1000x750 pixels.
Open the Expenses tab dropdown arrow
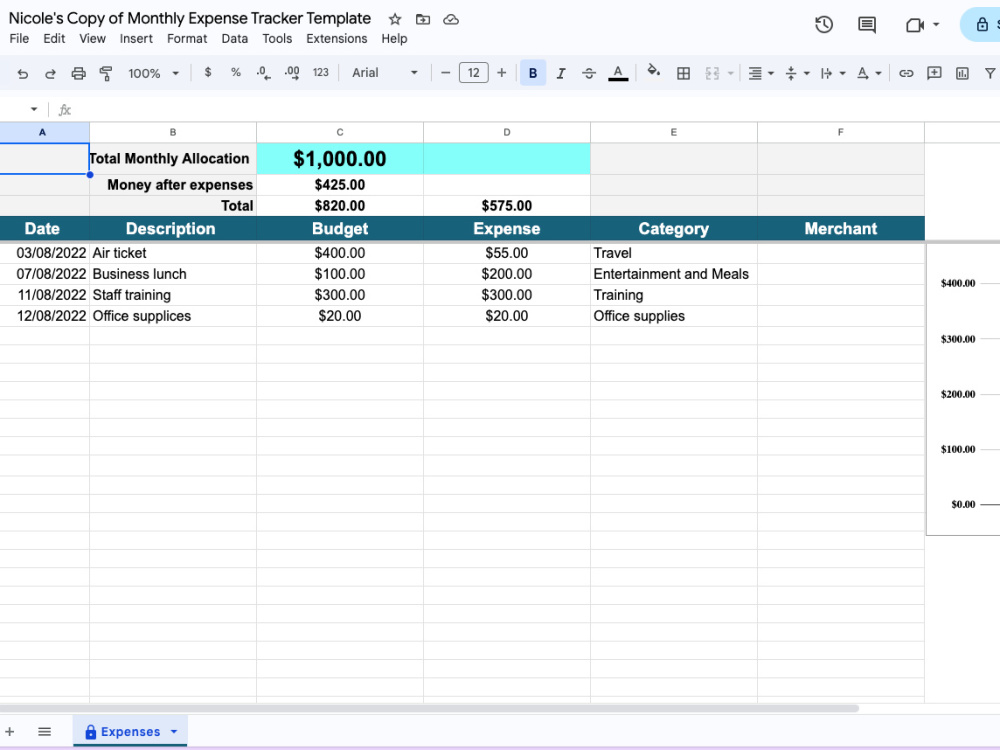[174, 732]
